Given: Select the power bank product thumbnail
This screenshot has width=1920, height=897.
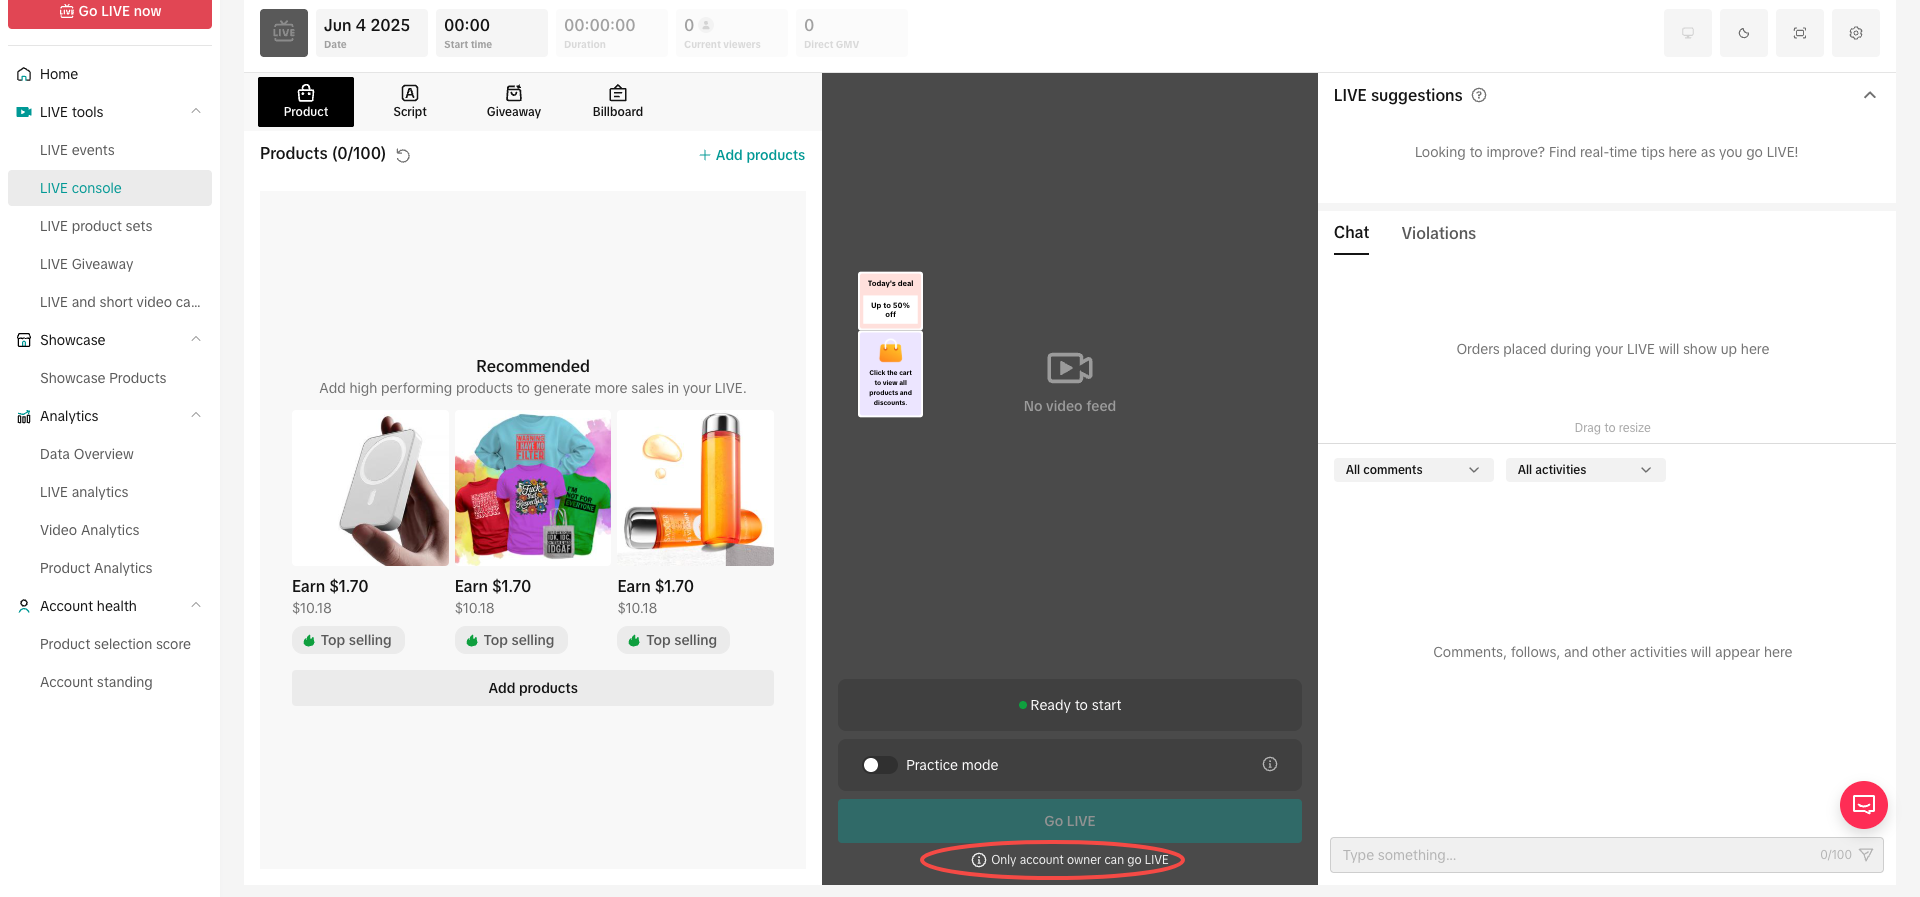Looking at the screenshot, I should pos(370,488).
